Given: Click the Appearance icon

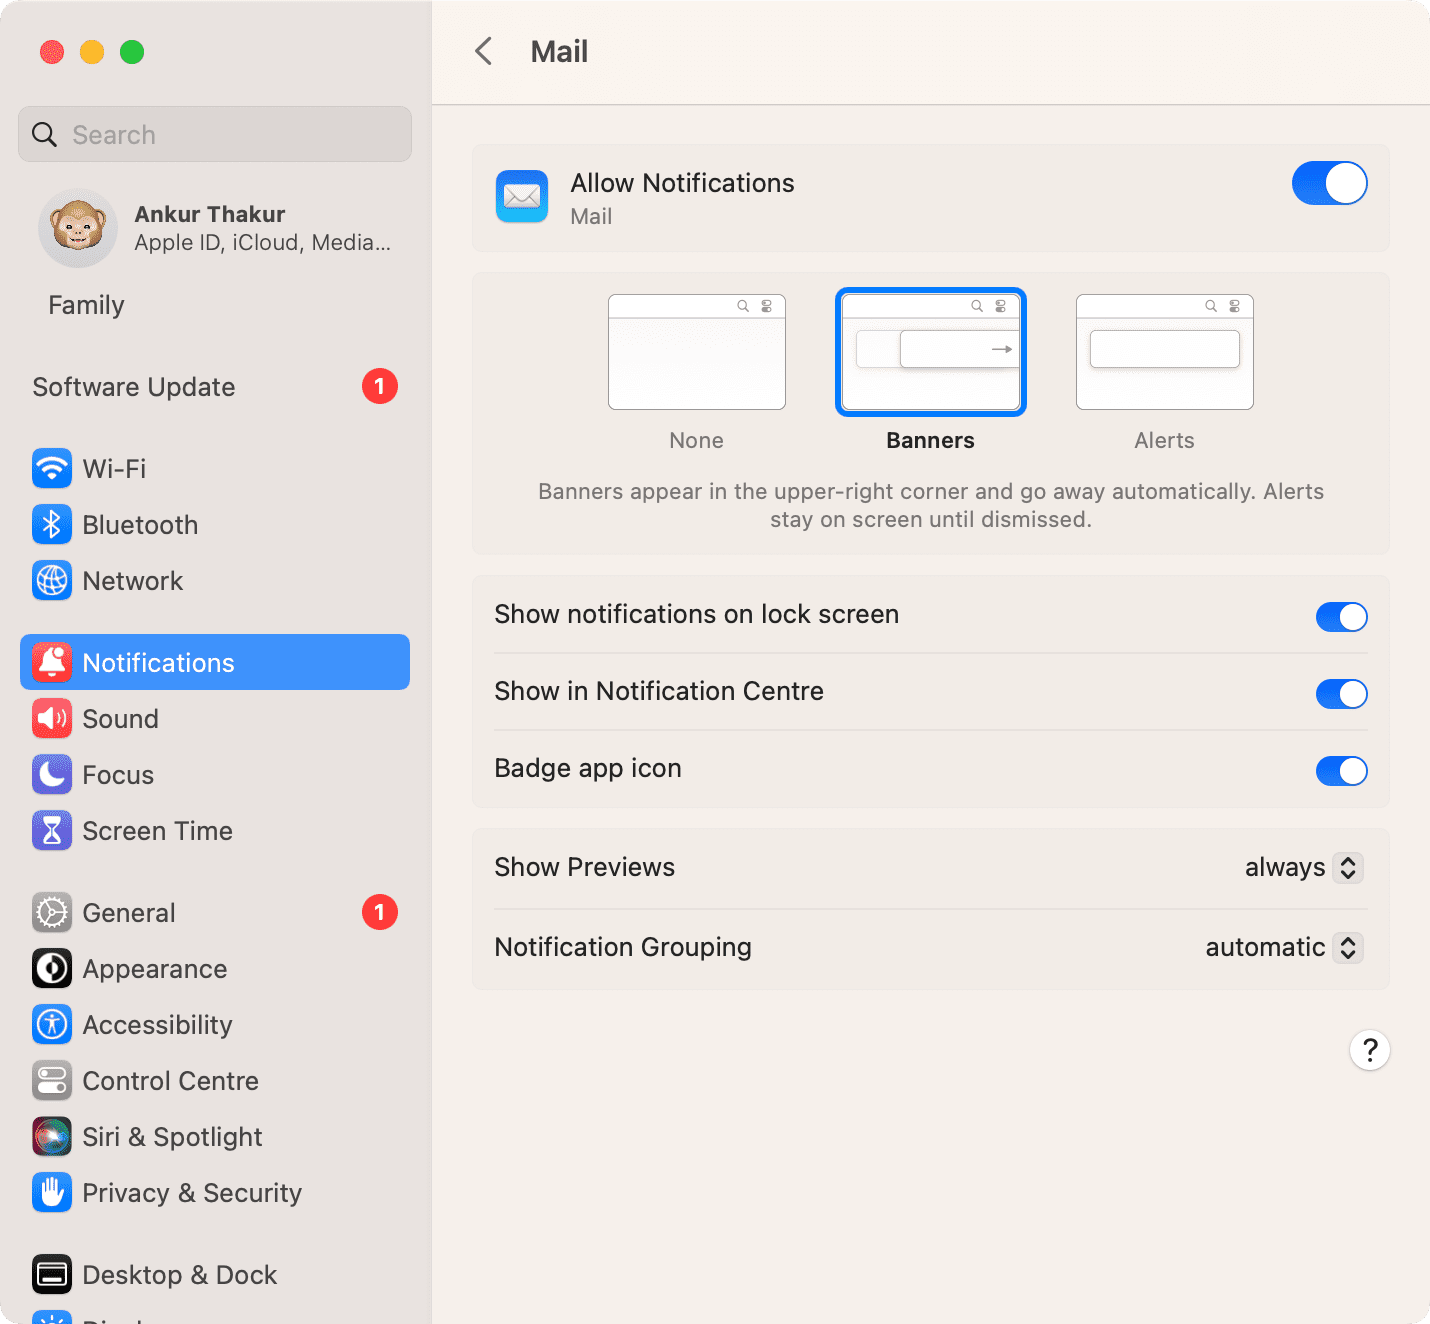Looking at the screenshot, I should [x=52, y=968].
